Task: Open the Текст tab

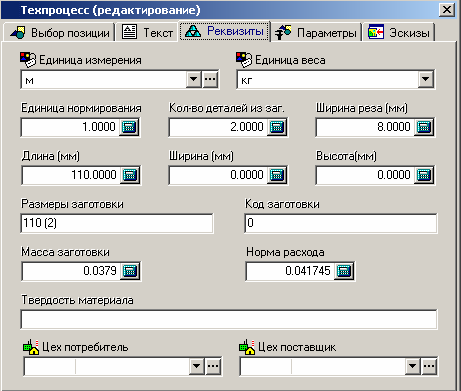Action: pos(147,33)
